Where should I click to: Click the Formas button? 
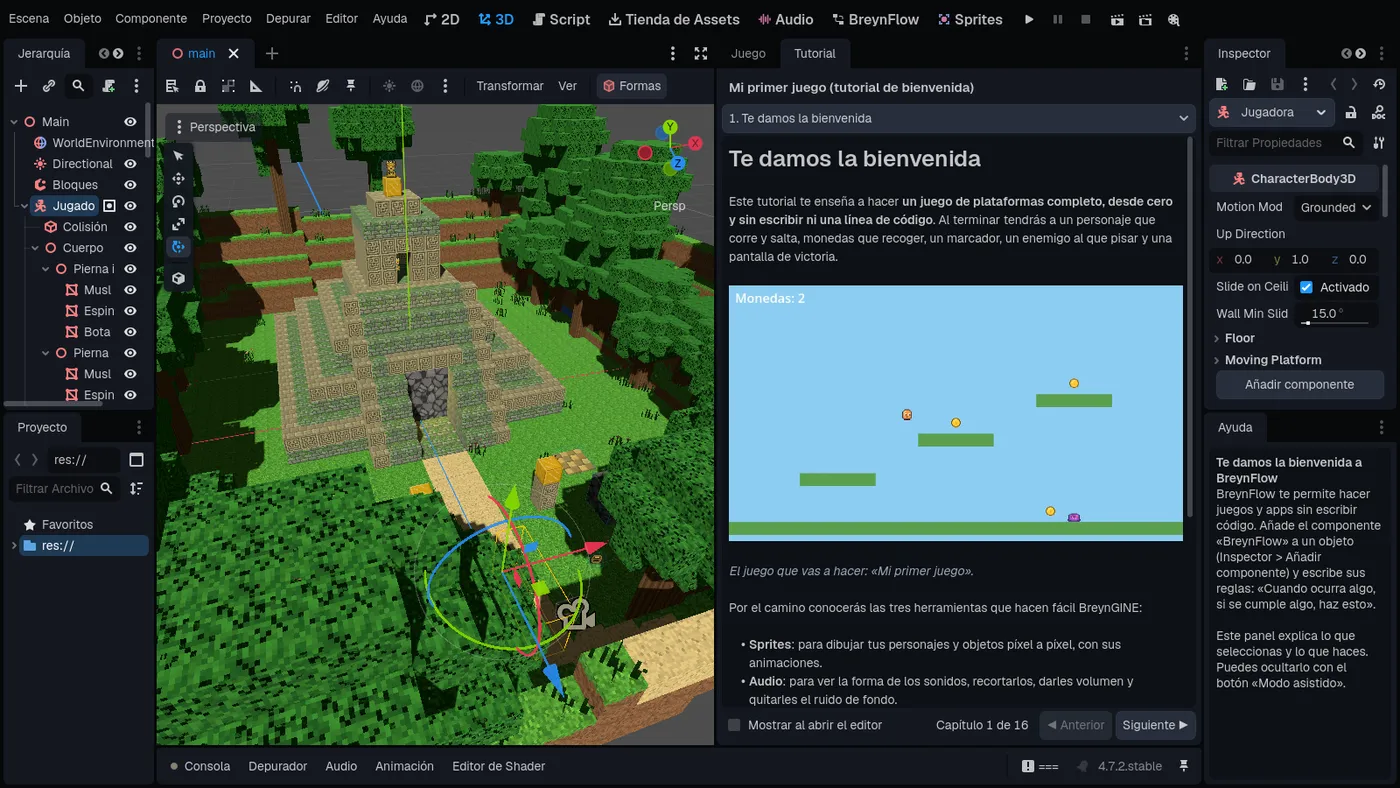[630, 86]
